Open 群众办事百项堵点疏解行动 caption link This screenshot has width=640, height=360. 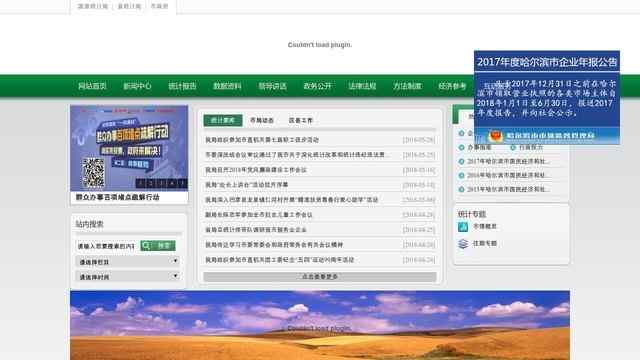coord(118,197)
